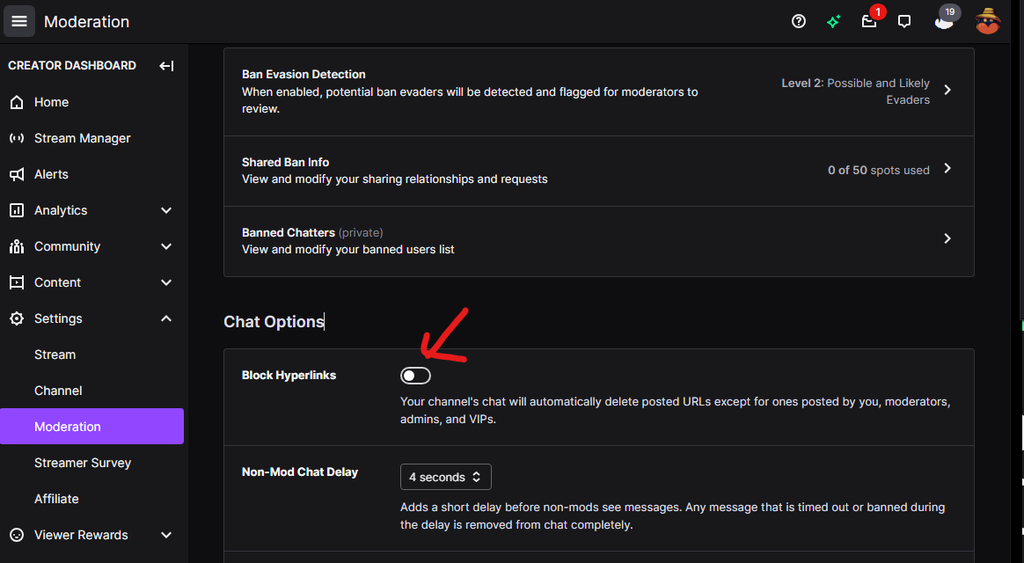Expand the Analytics sidebar section
The image size is (1024, 563).
click(166, 210)
